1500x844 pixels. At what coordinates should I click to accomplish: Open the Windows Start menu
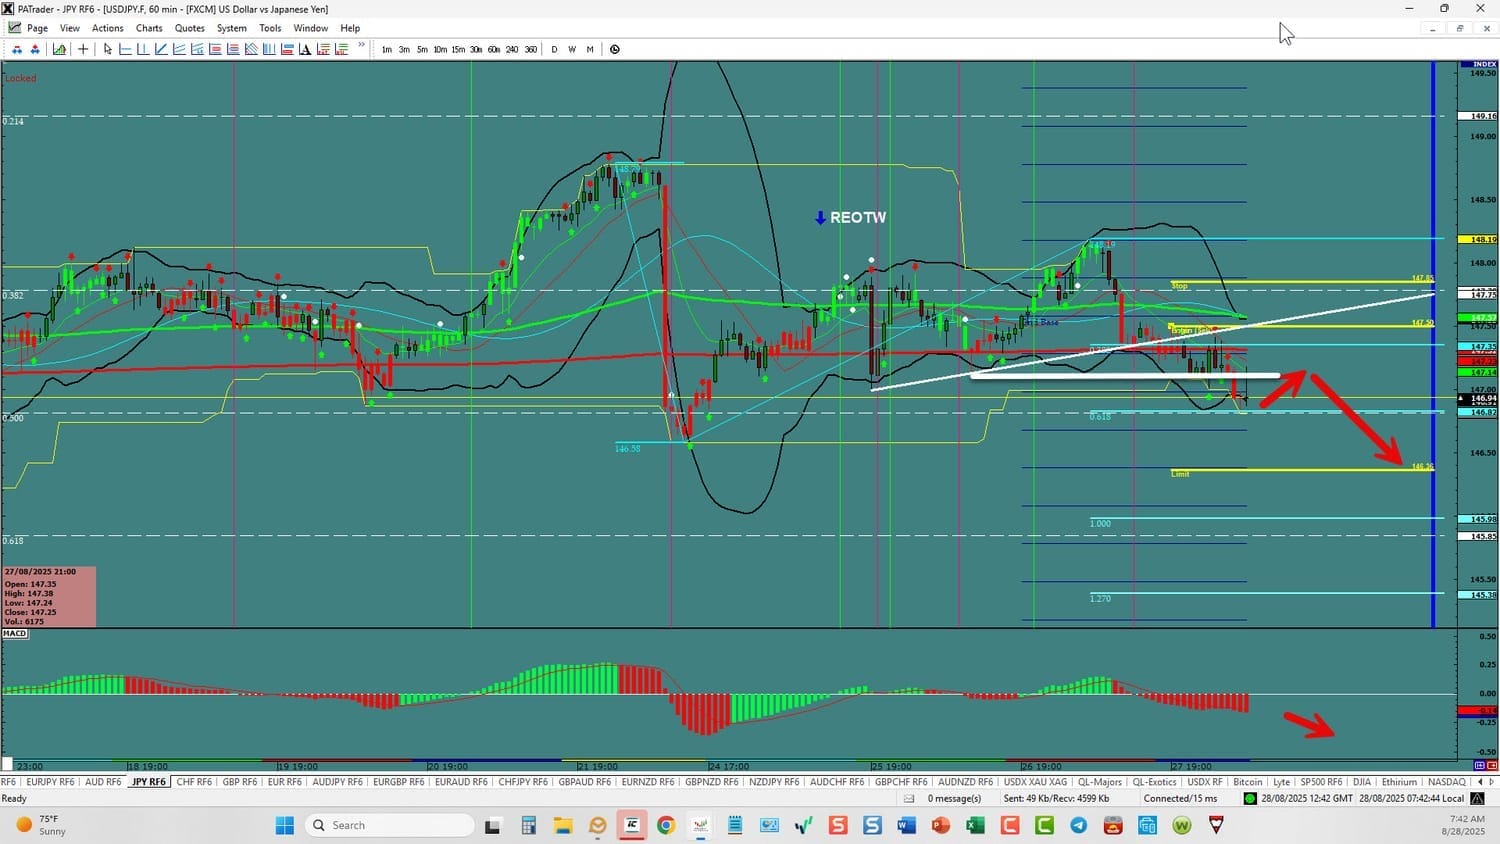285,825
